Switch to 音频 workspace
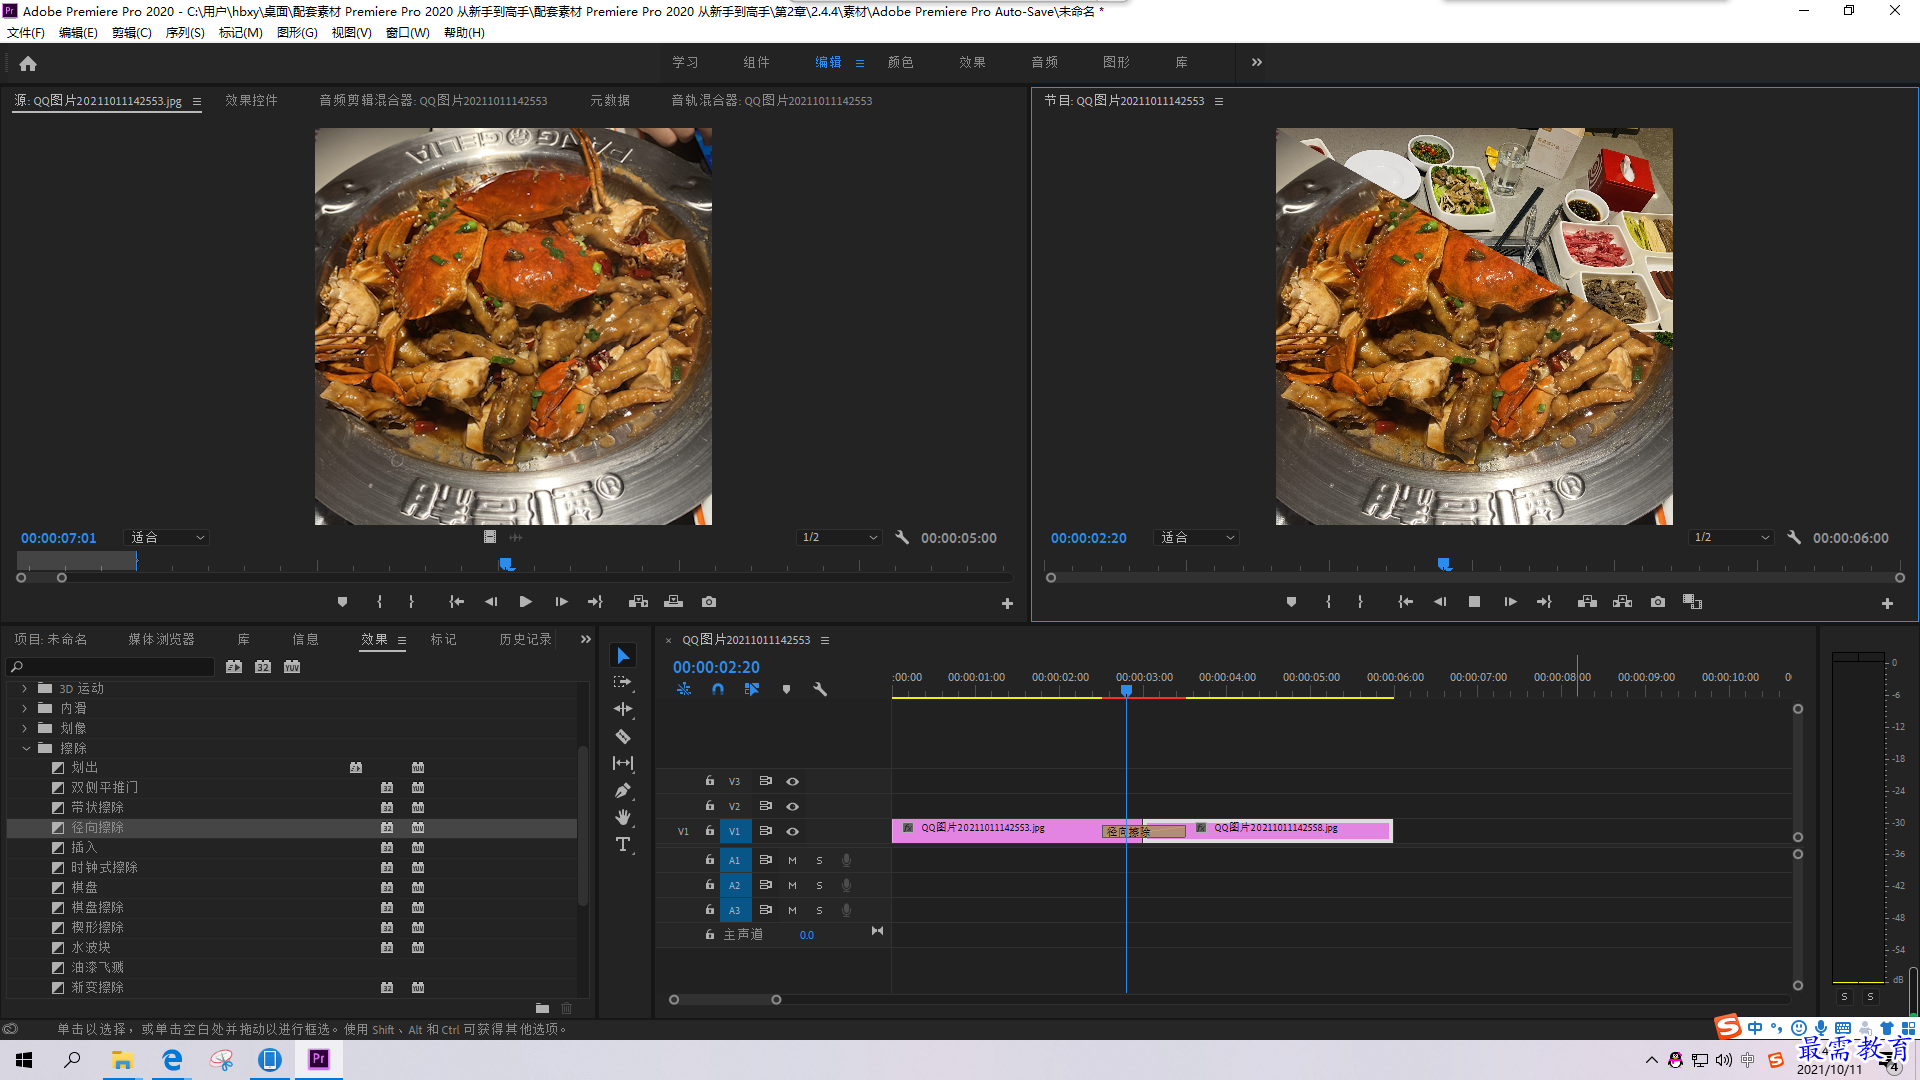This screenshot has width=1920, height=1080. click(x=1044, y=62)
